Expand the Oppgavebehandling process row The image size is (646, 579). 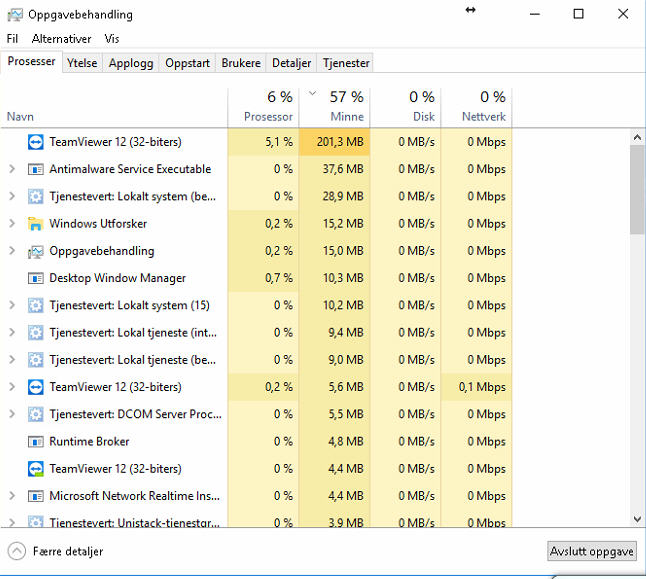click(12, 251)
